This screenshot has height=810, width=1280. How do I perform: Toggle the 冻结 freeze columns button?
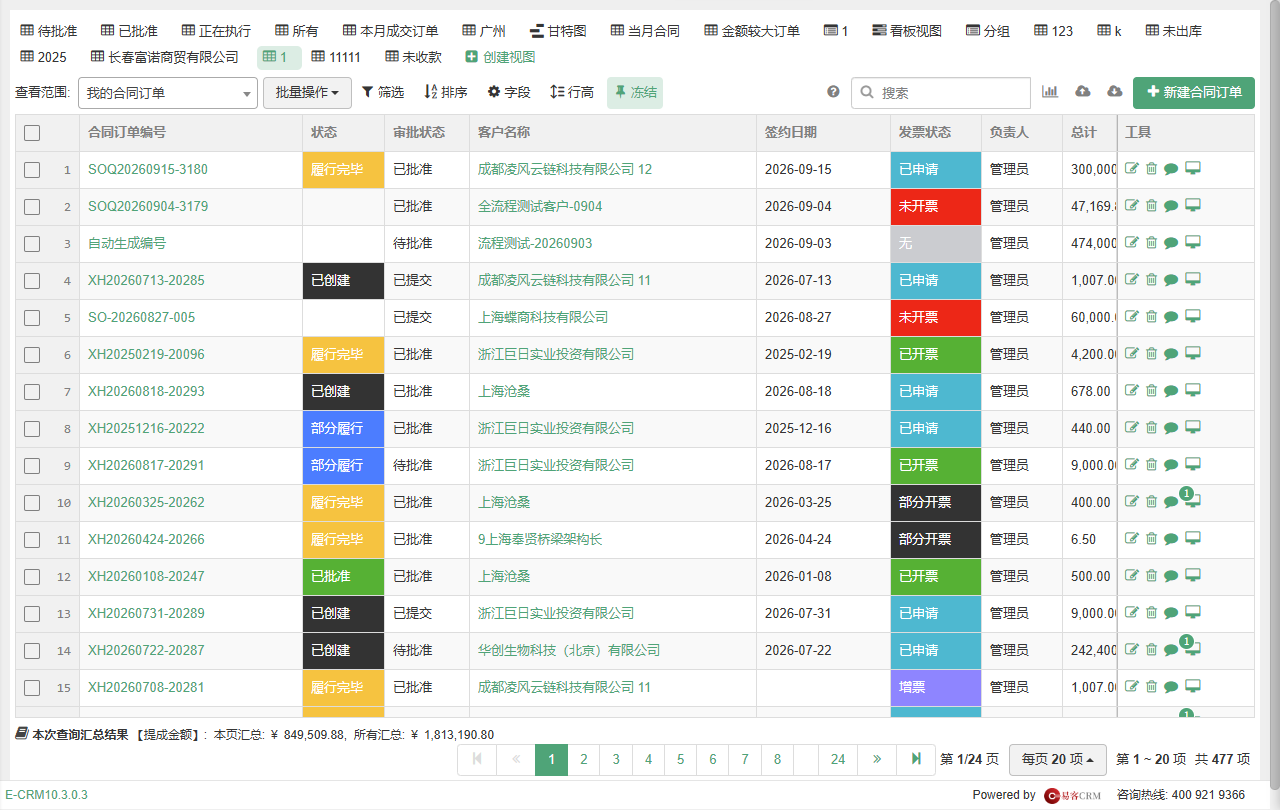click(635, 93)
